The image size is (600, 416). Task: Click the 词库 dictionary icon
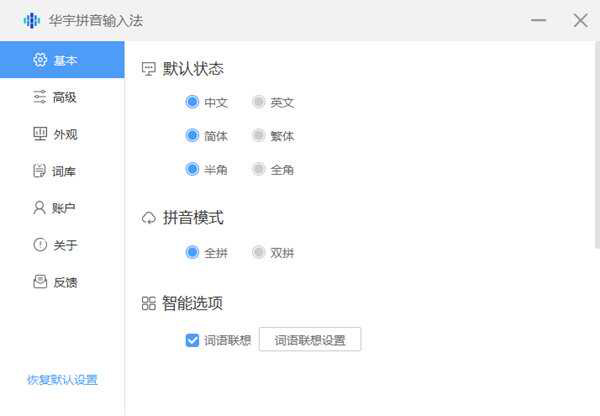[40, 171]
